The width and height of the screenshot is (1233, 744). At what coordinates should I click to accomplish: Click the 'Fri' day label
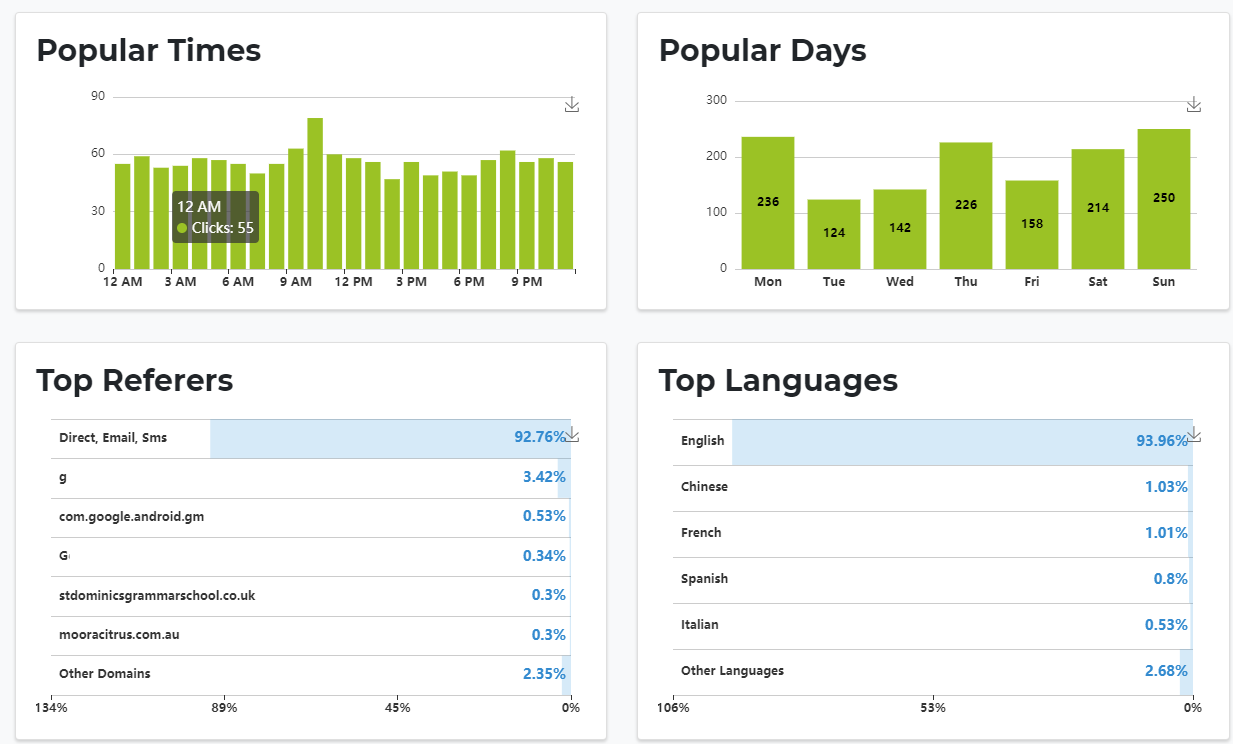click(x=1032, y=282)
